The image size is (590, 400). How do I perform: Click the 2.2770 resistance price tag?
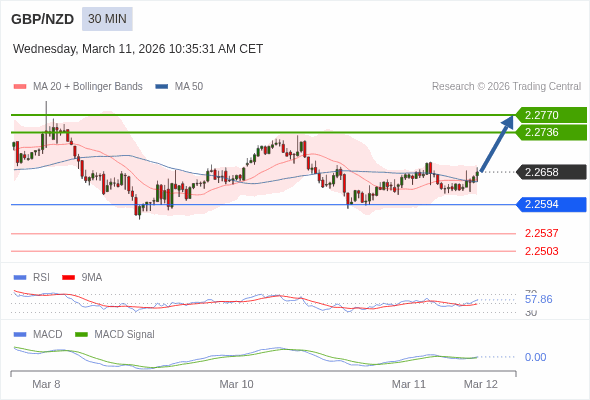(x=551, y=115)
